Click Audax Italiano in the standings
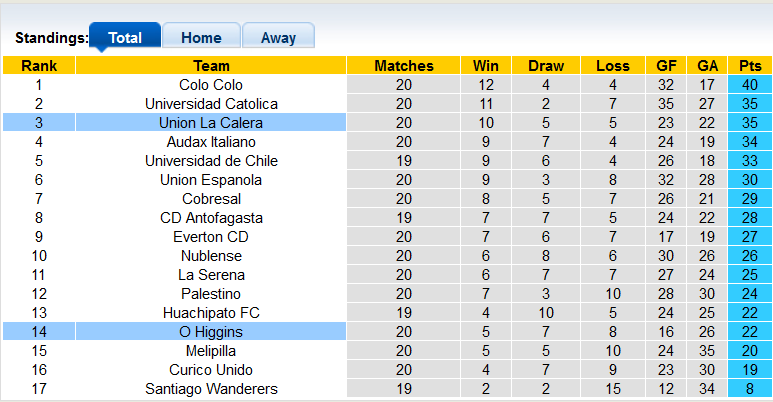773x402 pixels. 211,142
